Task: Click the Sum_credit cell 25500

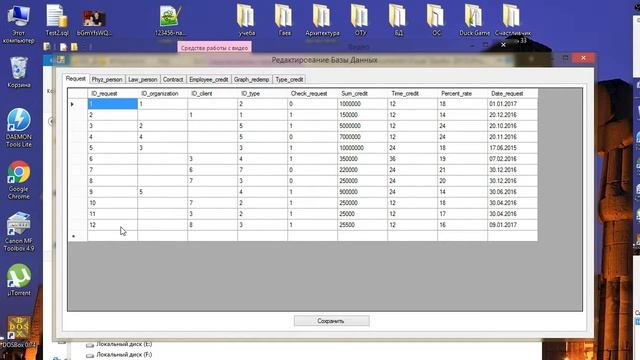Action: (x=362, y=225)
